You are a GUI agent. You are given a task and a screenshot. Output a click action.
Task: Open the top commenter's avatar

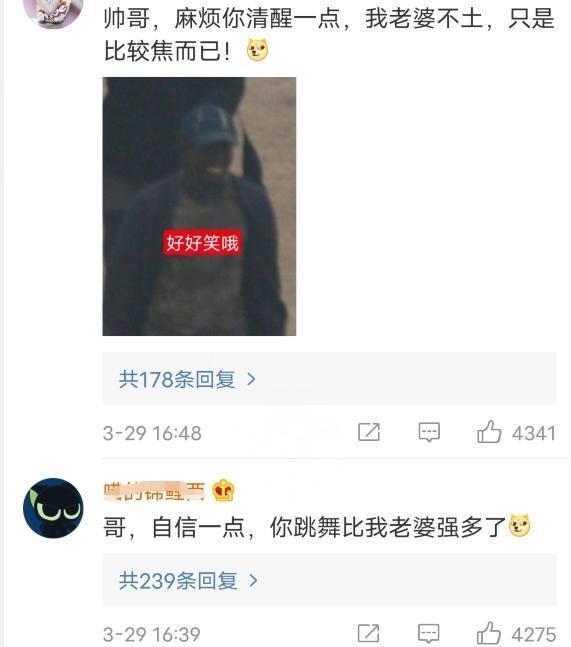tap(53, 10)
